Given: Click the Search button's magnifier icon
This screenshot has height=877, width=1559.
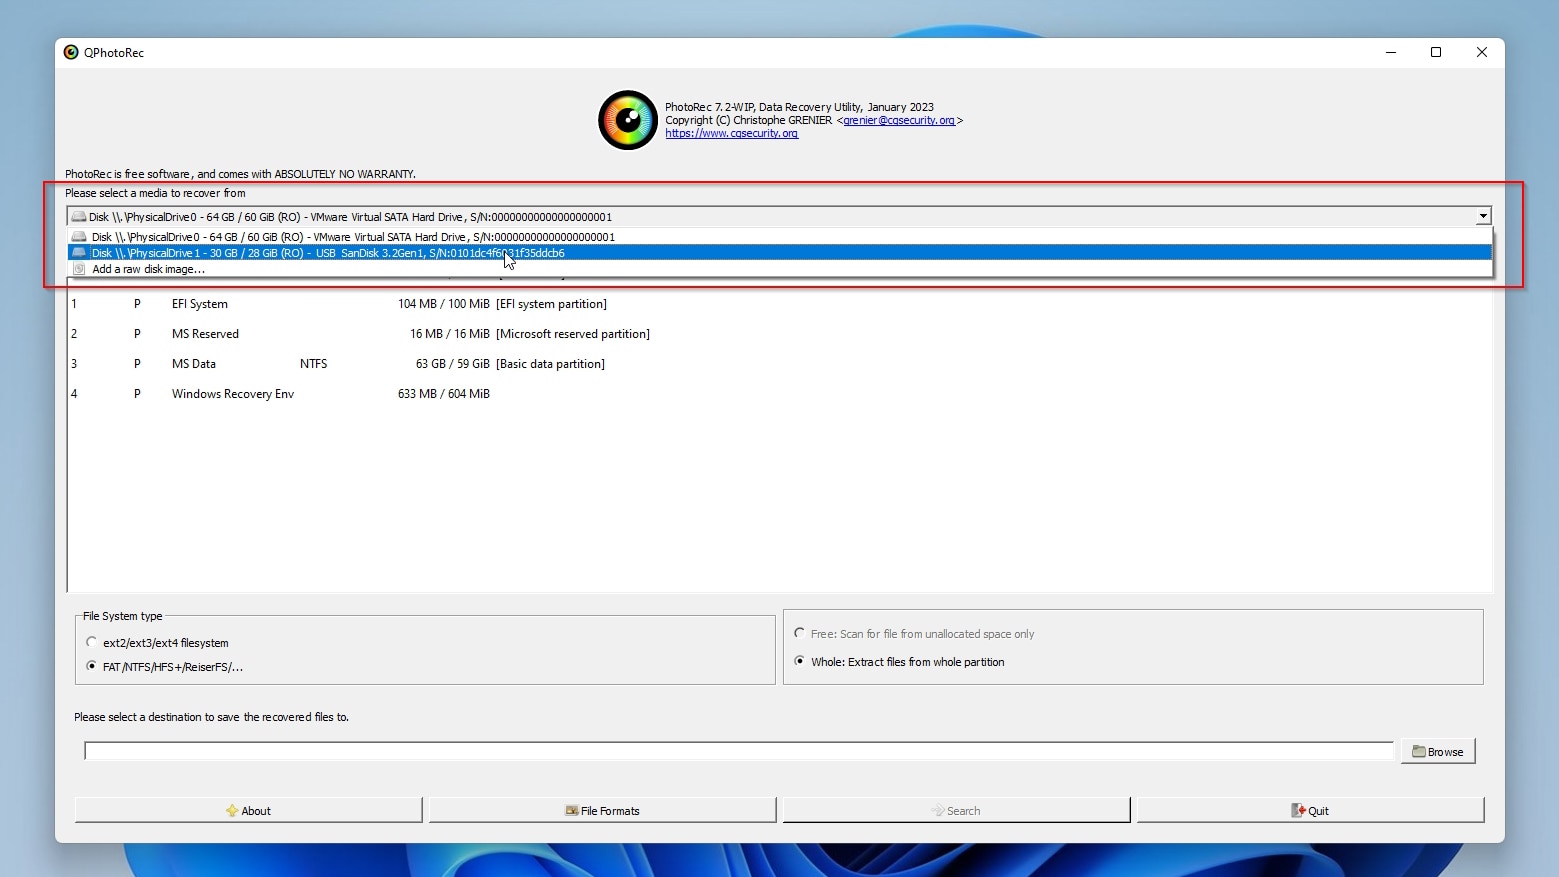Looking at the screenshot, I should tap(937, 810).
